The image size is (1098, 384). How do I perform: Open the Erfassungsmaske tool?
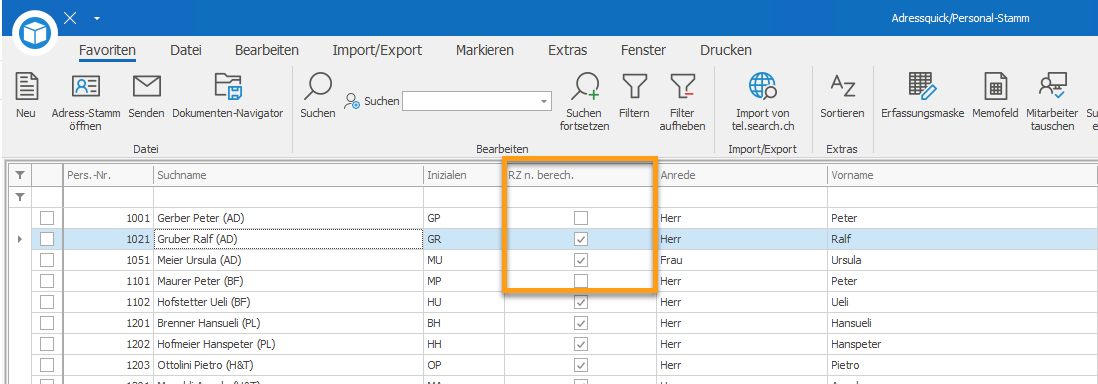tap(922, 86)
